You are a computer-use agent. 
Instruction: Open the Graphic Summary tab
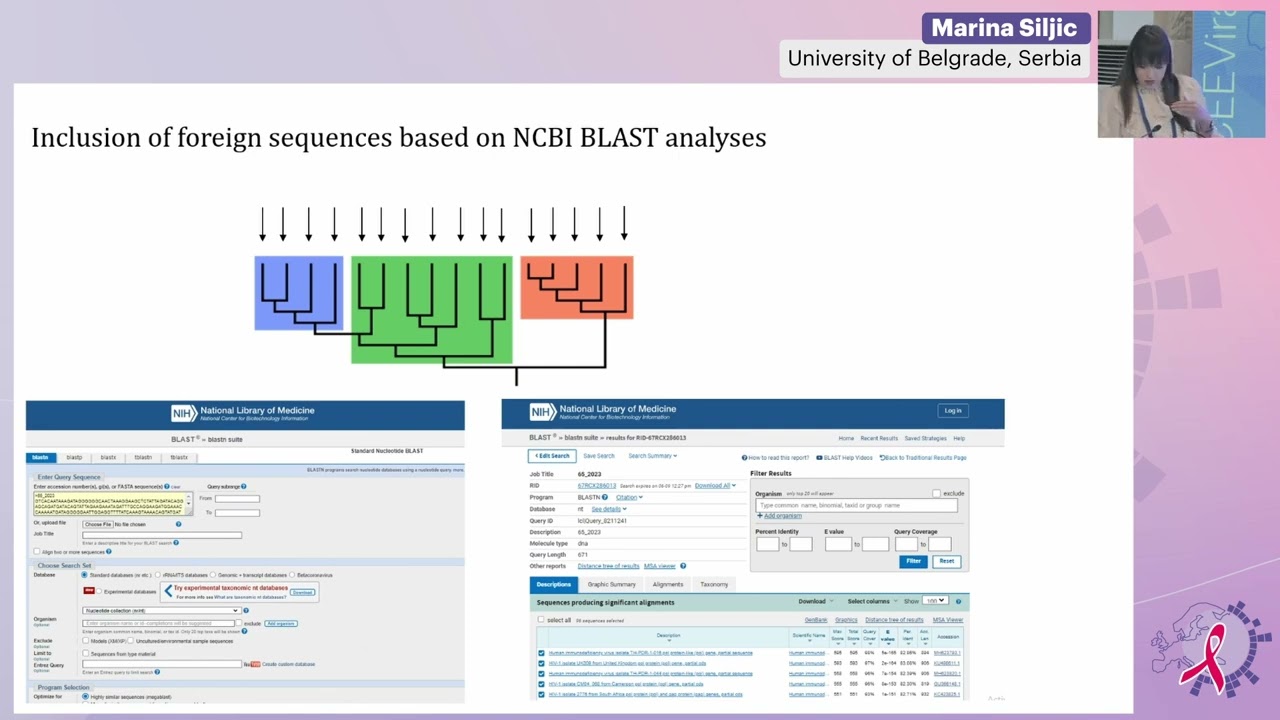point(611,584)
